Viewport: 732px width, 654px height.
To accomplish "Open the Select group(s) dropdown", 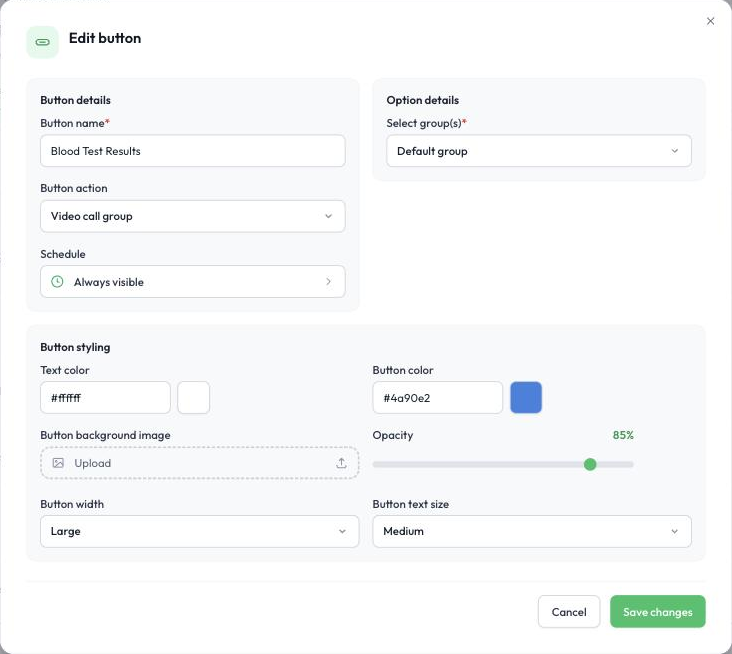I will pos(539,151).
